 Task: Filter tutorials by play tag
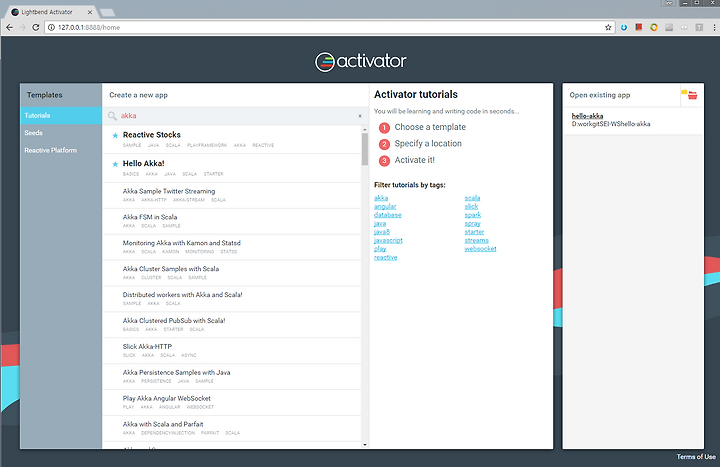coord(380,249)
